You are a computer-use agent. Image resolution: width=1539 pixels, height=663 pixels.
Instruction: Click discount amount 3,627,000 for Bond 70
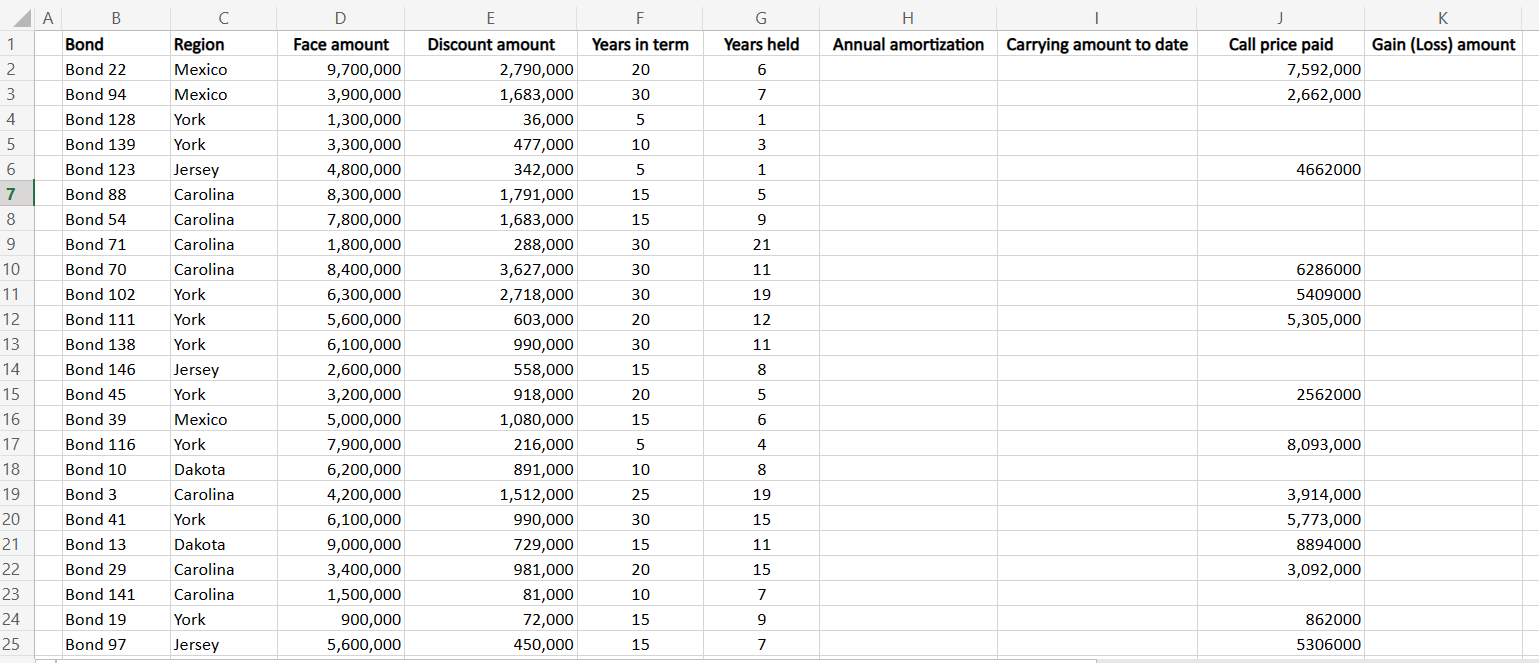(x=489, y=269)
